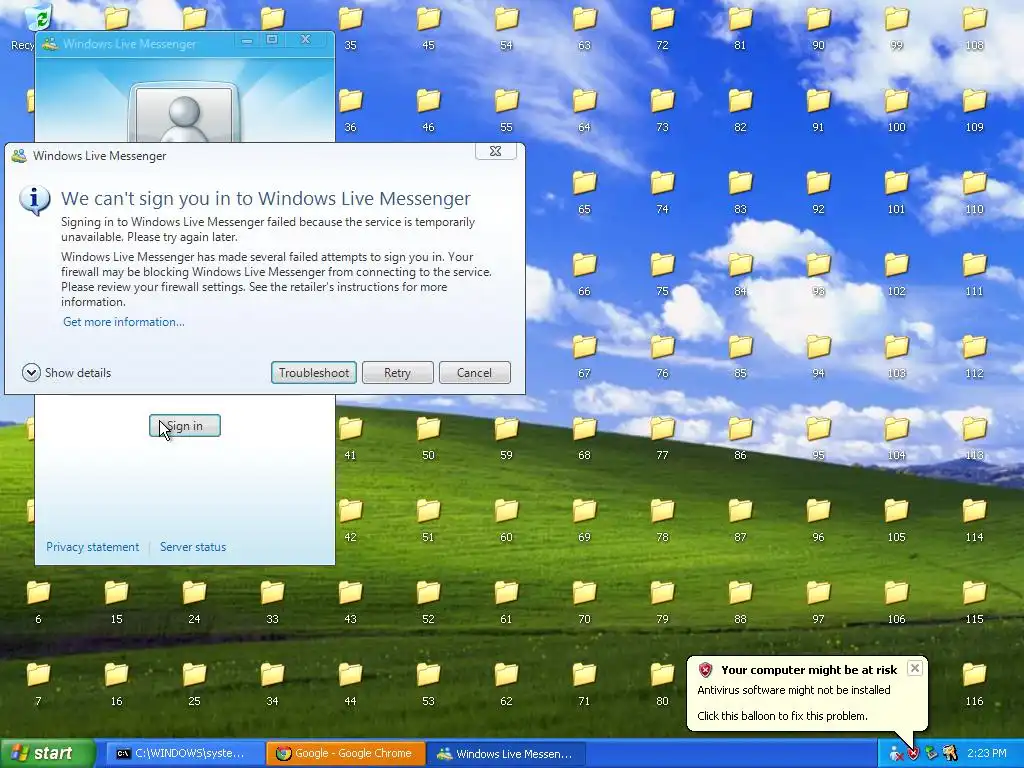This screenshot has width=1024, height=768.
Task: Switch to Google Chrome in the taskbar
Action: (x=345, y=754)
